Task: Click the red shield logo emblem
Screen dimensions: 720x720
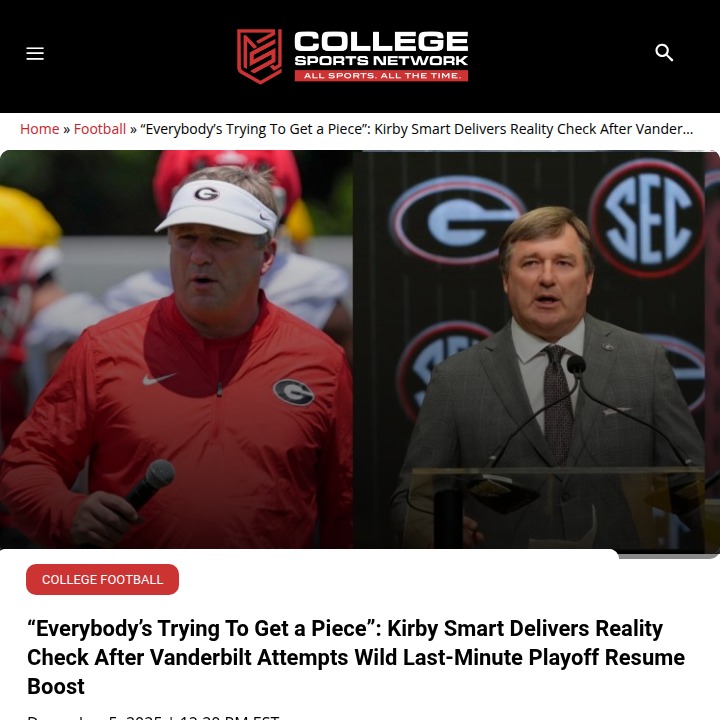Action: tap(258, 55)
